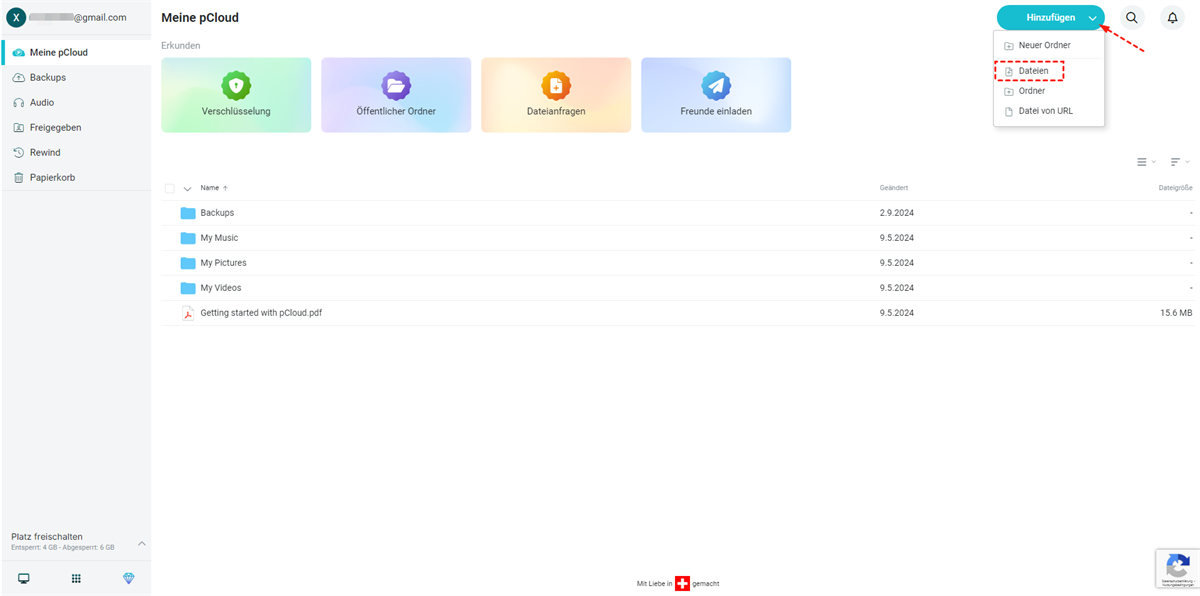Click the 2.9.2024 date for Backups

tap(897, 213)
